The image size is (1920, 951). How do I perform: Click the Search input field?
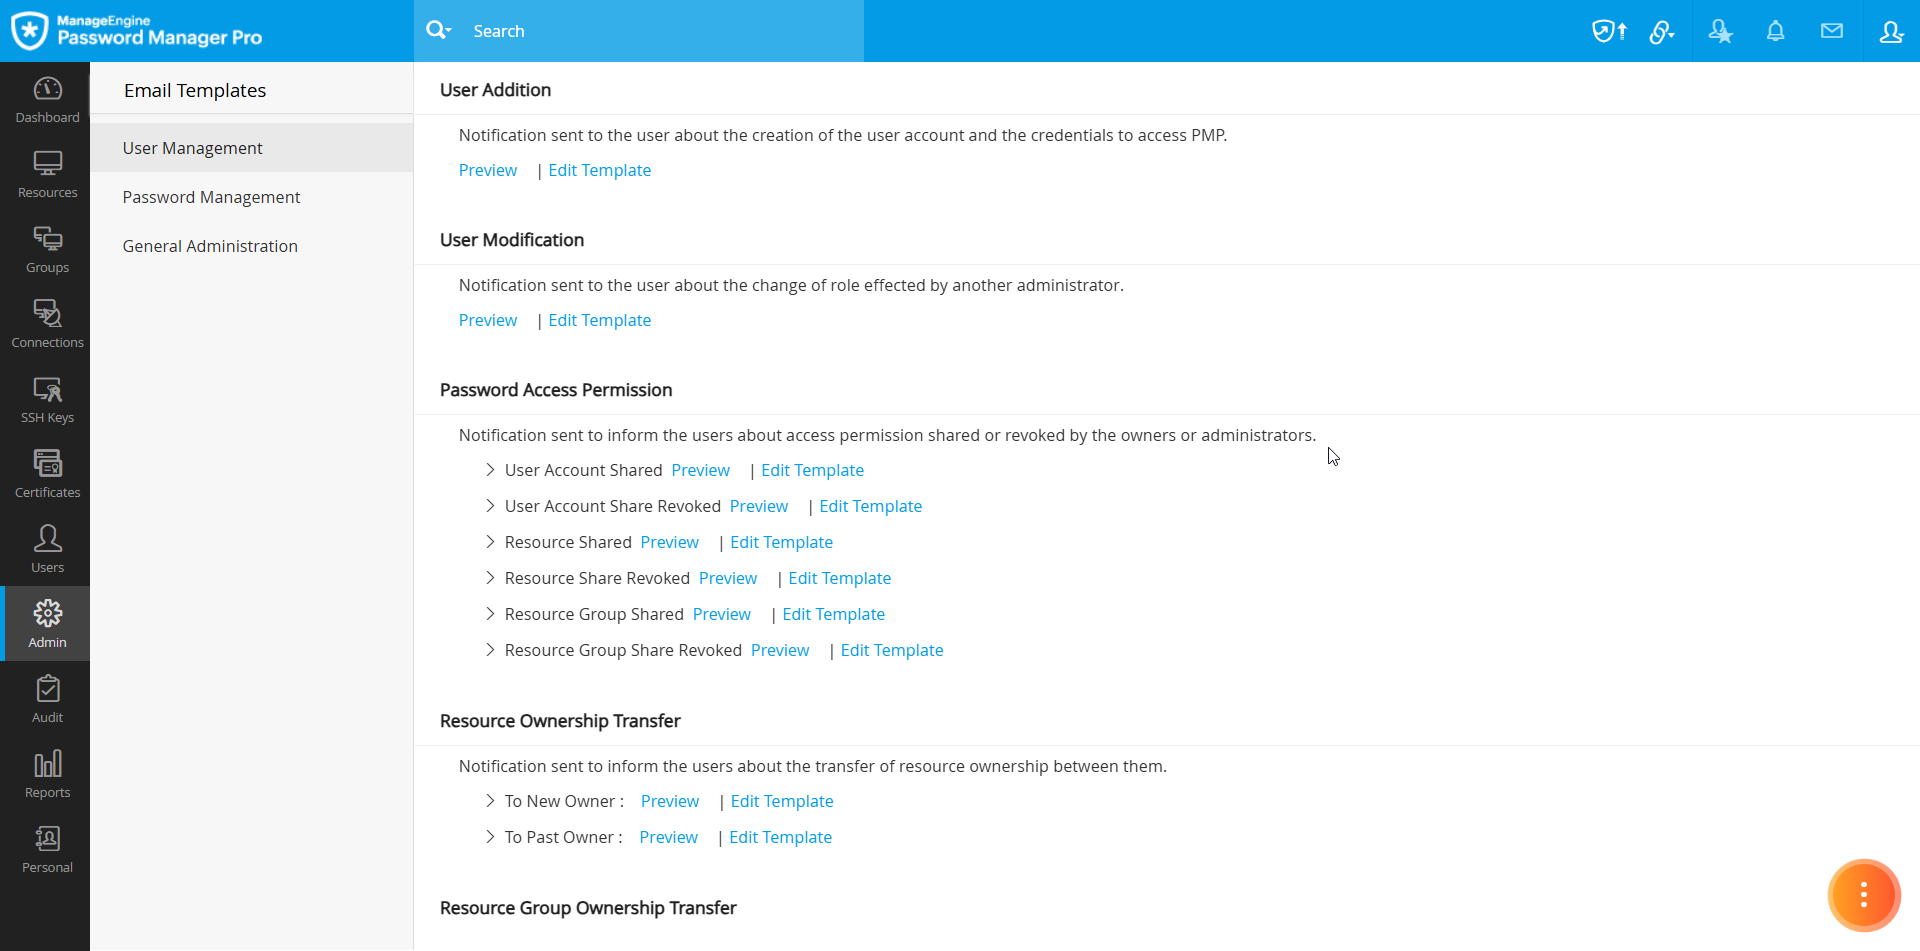(660, 31)
